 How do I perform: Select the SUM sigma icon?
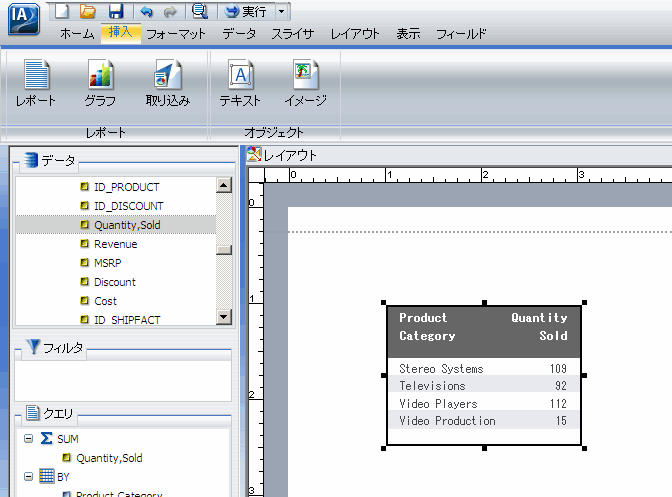click(46, 438)
